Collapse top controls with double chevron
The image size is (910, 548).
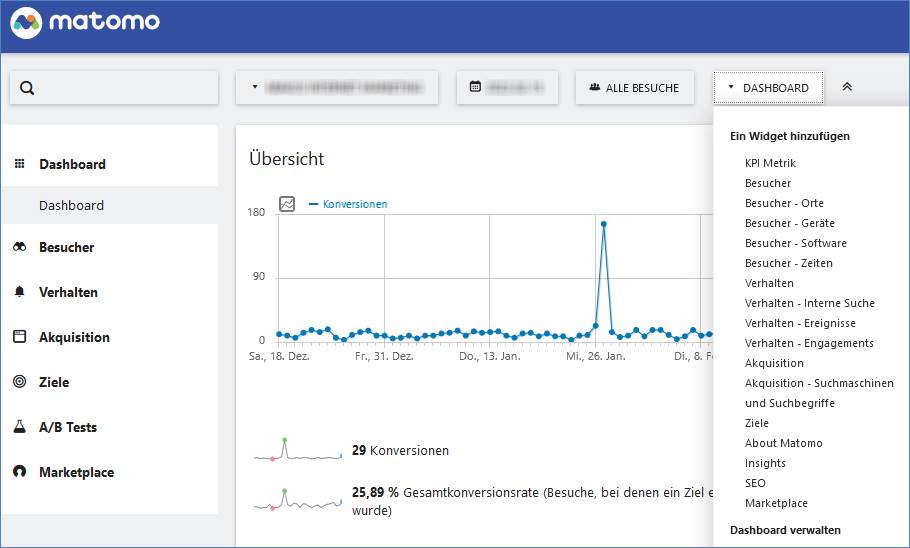[x=847, y=87]
